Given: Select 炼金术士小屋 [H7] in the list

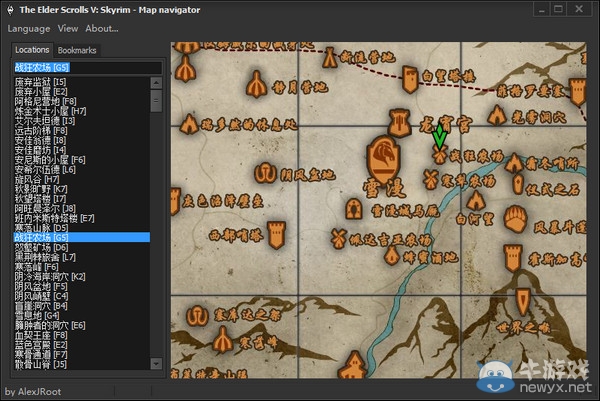Looking at the screenshot, I should [x=82, y=111].
